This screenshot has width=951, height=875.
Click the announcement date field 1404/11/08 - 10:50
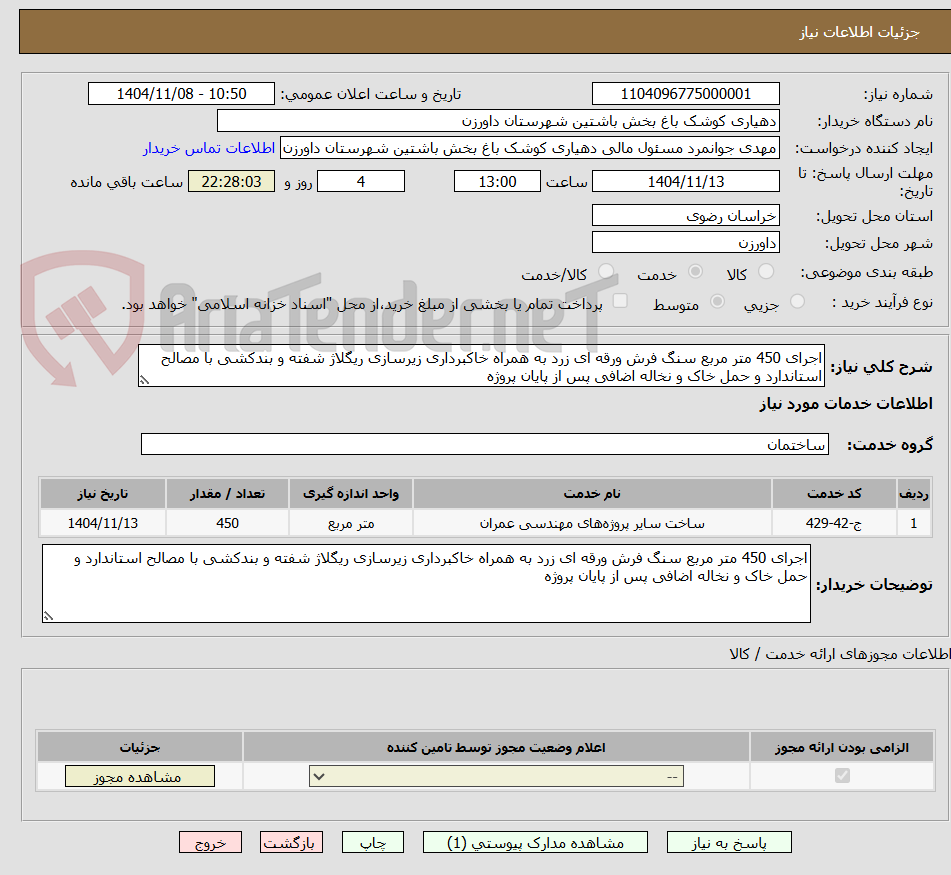(x=181, y=94)
